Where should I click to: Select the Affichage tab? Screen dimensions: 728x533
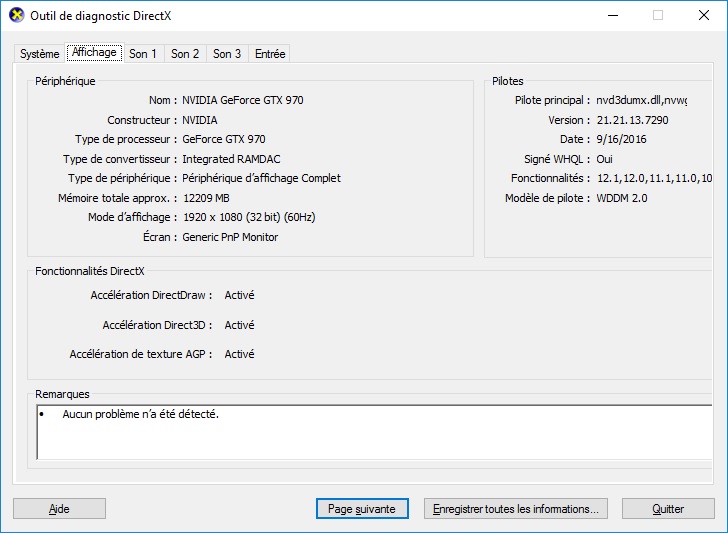click(94, 52)
